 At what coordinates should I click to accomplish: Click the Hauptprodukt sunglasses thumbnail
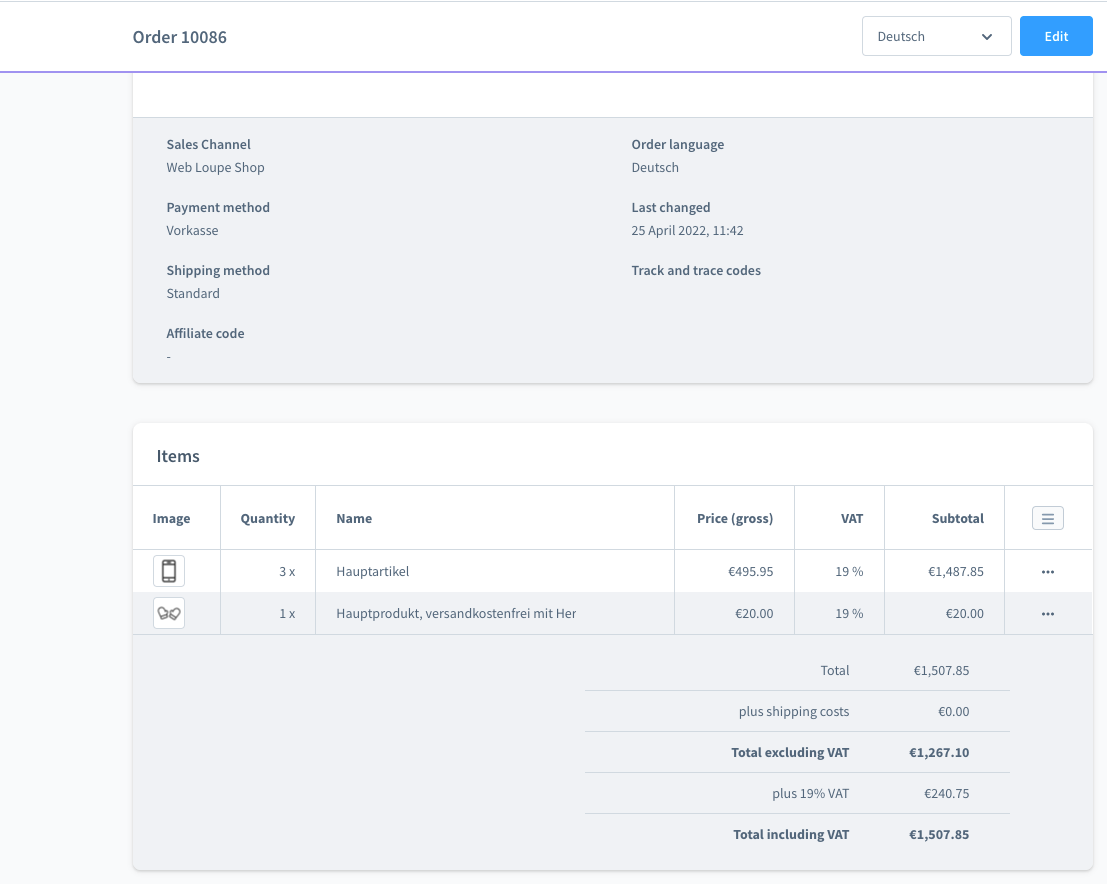(169, 614)
